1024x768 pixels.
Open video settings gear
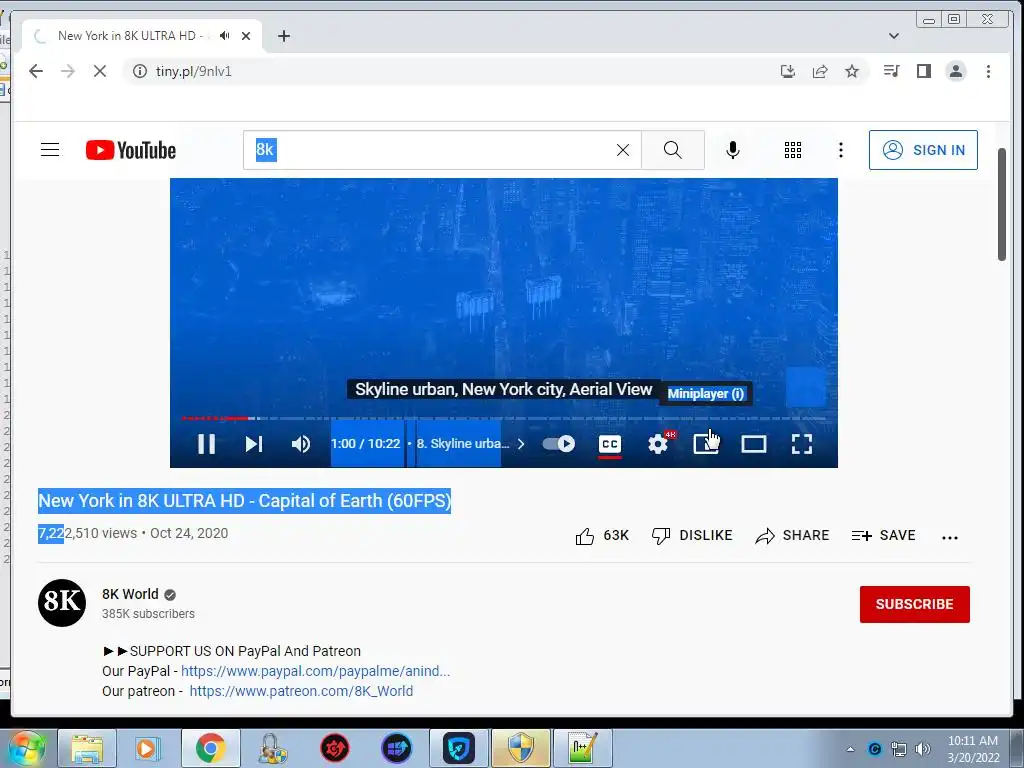tap(658, 444)
